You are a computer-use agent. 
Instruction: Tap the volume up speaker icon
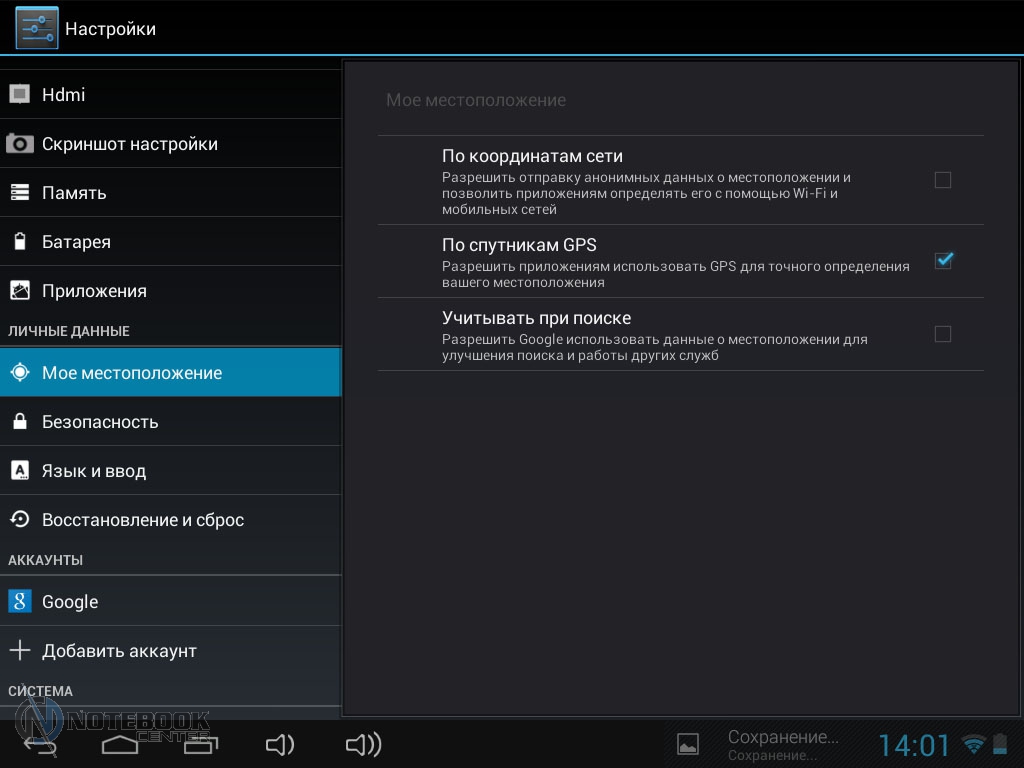click(363, 744)
